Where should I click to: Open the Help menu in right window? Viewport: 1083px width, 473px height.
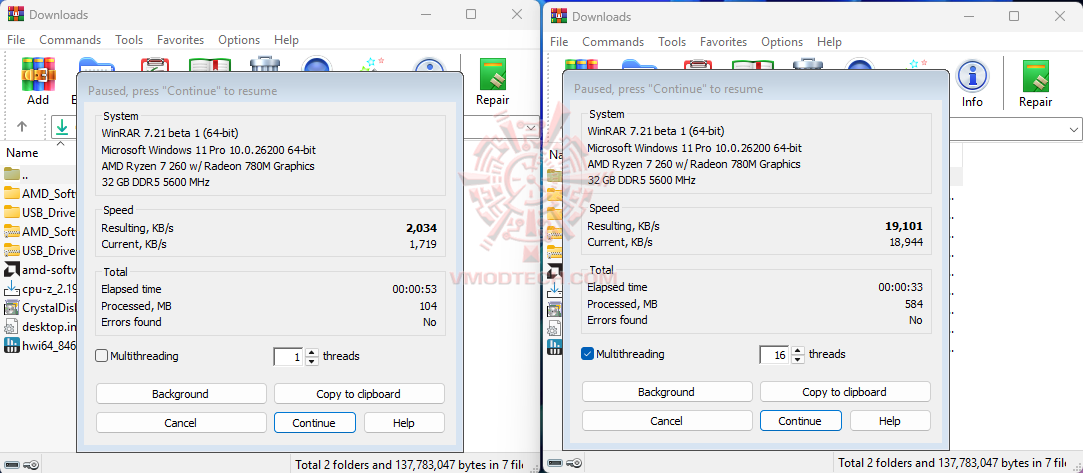point(829,42)
